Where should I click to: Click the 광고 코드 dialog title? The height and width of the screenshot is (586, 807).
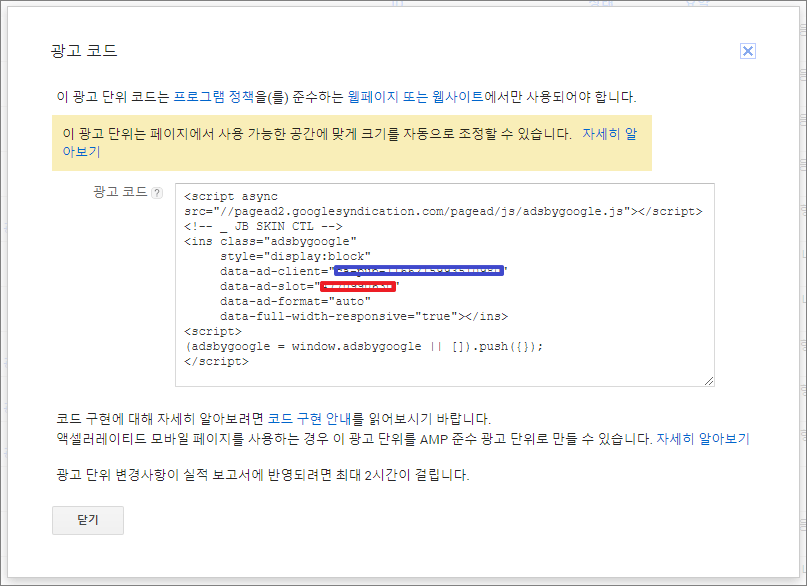point(84,50)
